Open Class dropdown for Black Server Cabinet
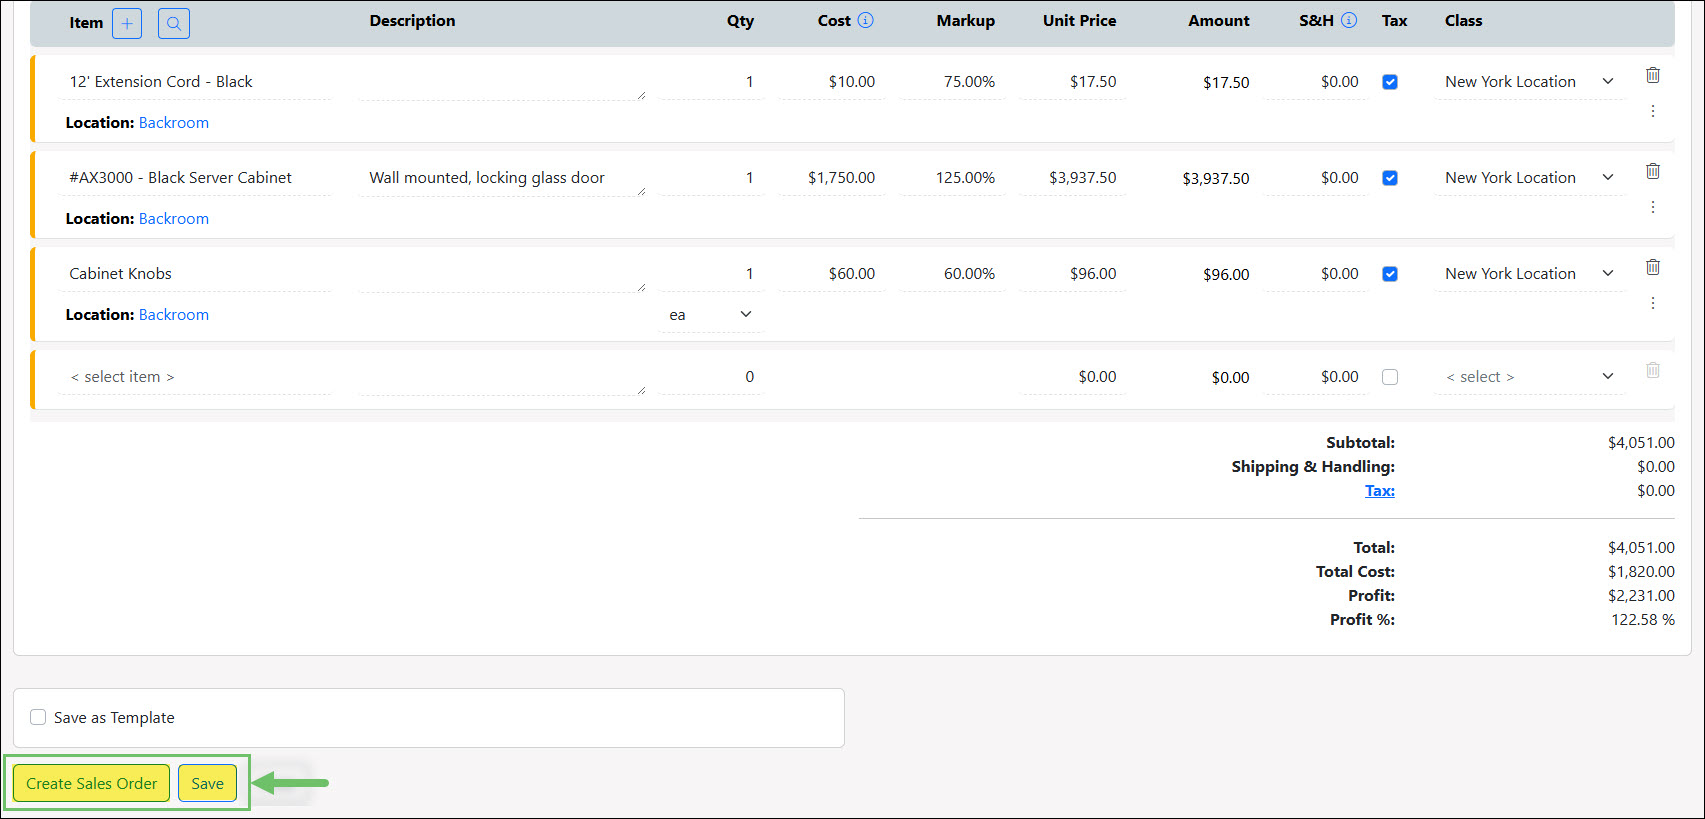 (x=1530, y=178)
